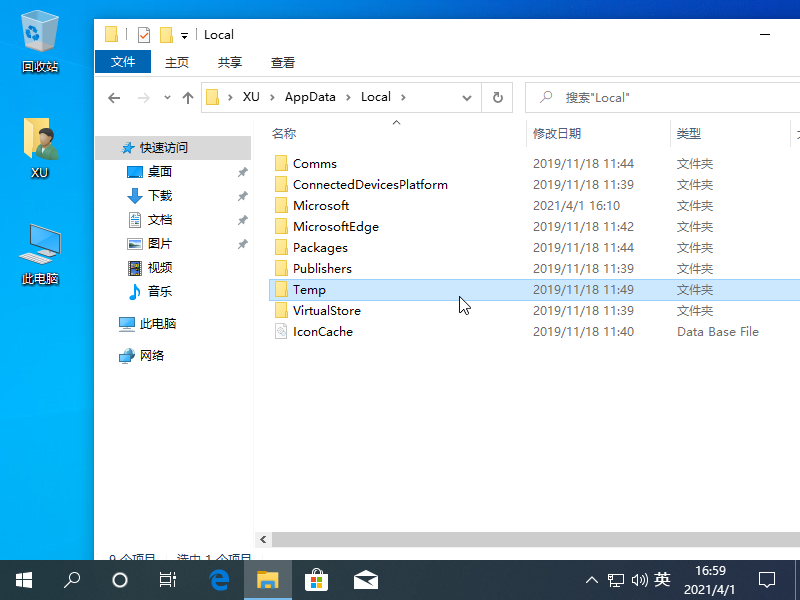Expand the address bar history dropdown
Viewport: 800px width, 600px height.
pos(467,98)
